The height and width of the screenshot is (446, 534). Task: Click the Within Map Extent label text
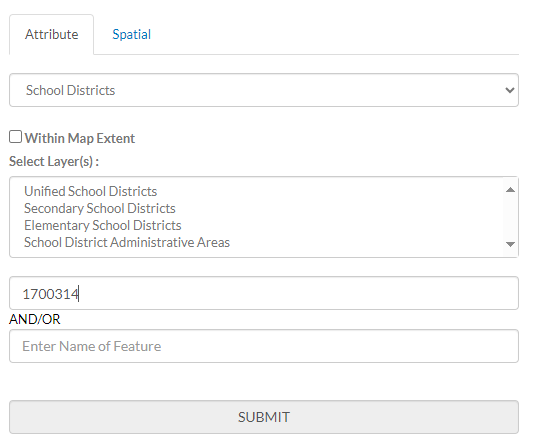pos(80,139)
